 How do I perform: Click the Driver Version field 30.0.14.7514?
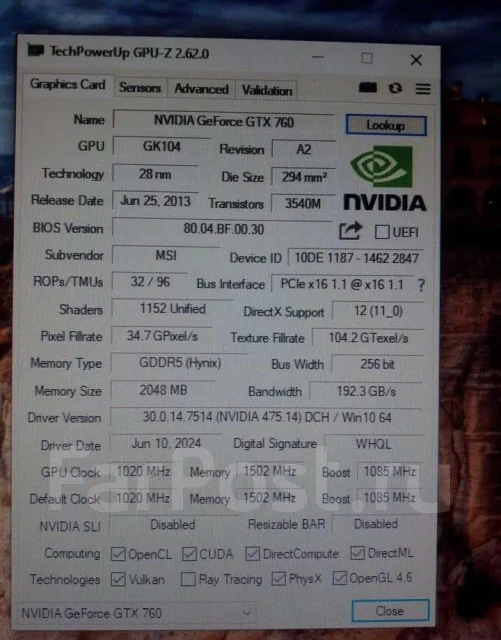267,418
